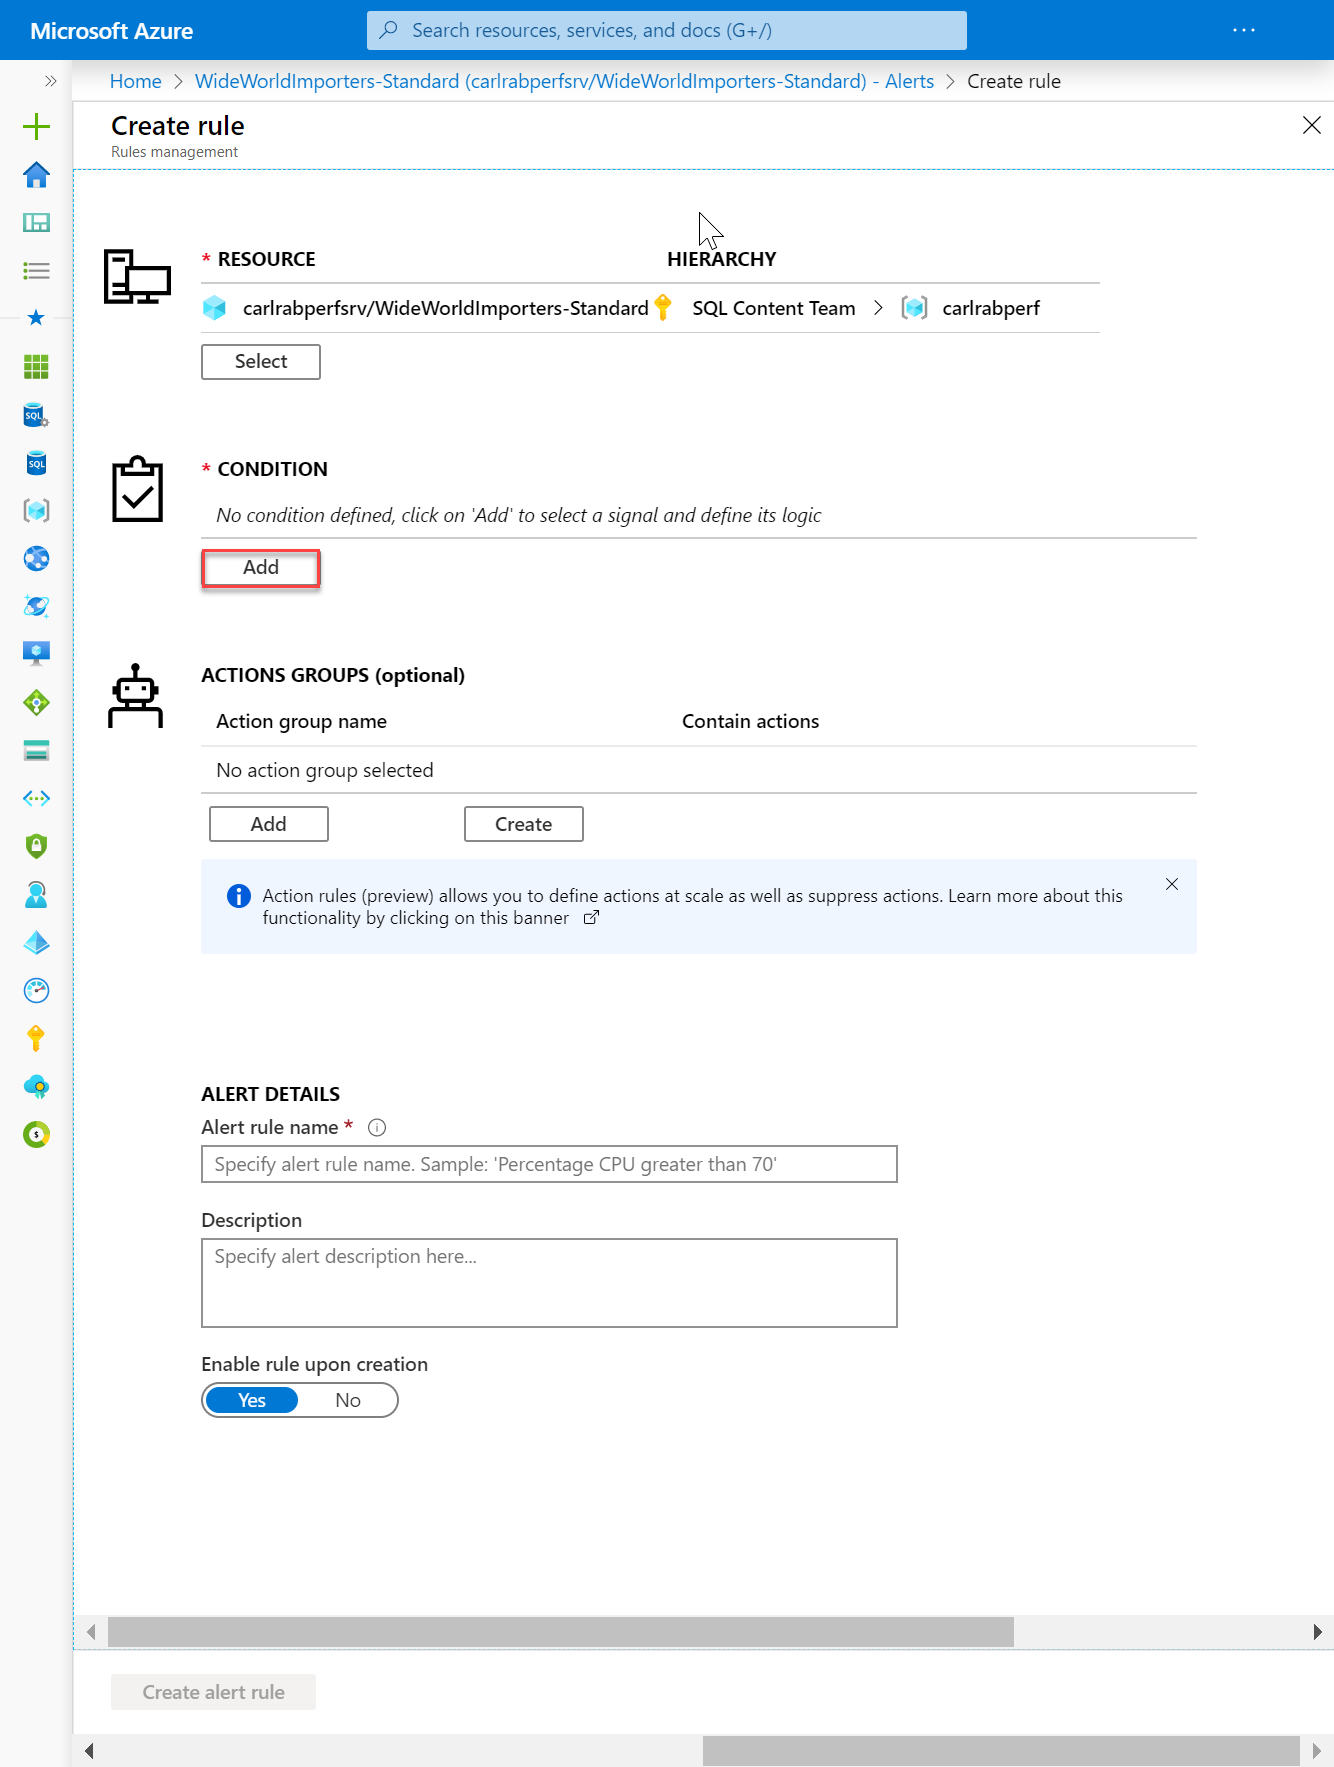
Task: Click Add under CONDITION
Action: [261, 568]
